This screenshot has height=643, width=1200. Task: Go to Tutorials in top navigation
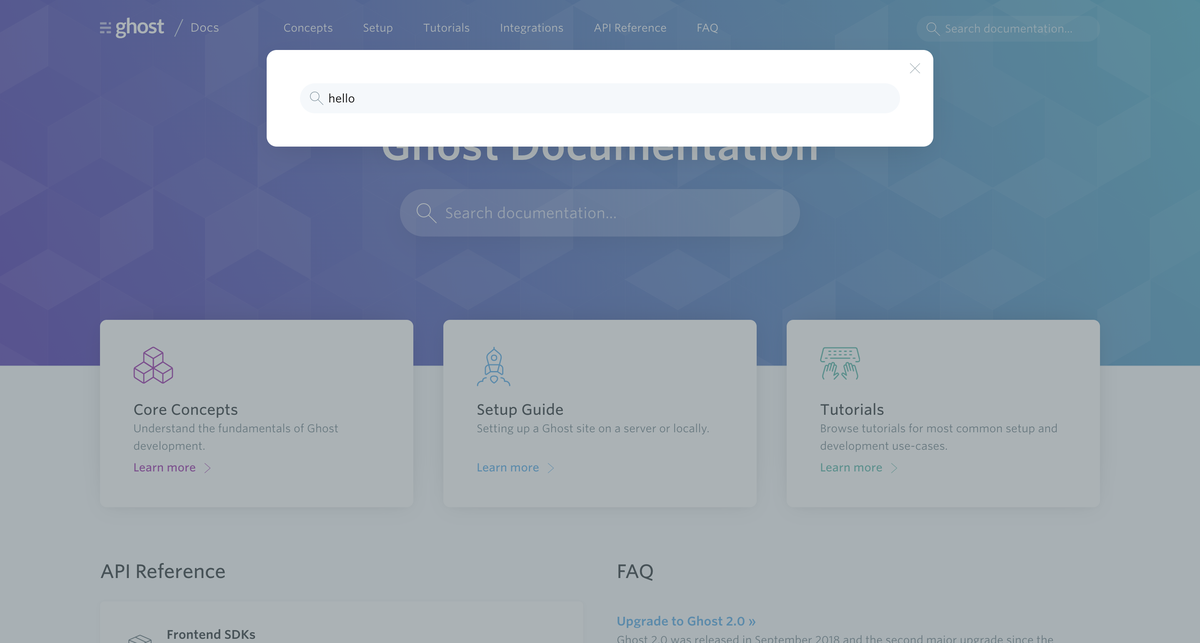[446, 28]
